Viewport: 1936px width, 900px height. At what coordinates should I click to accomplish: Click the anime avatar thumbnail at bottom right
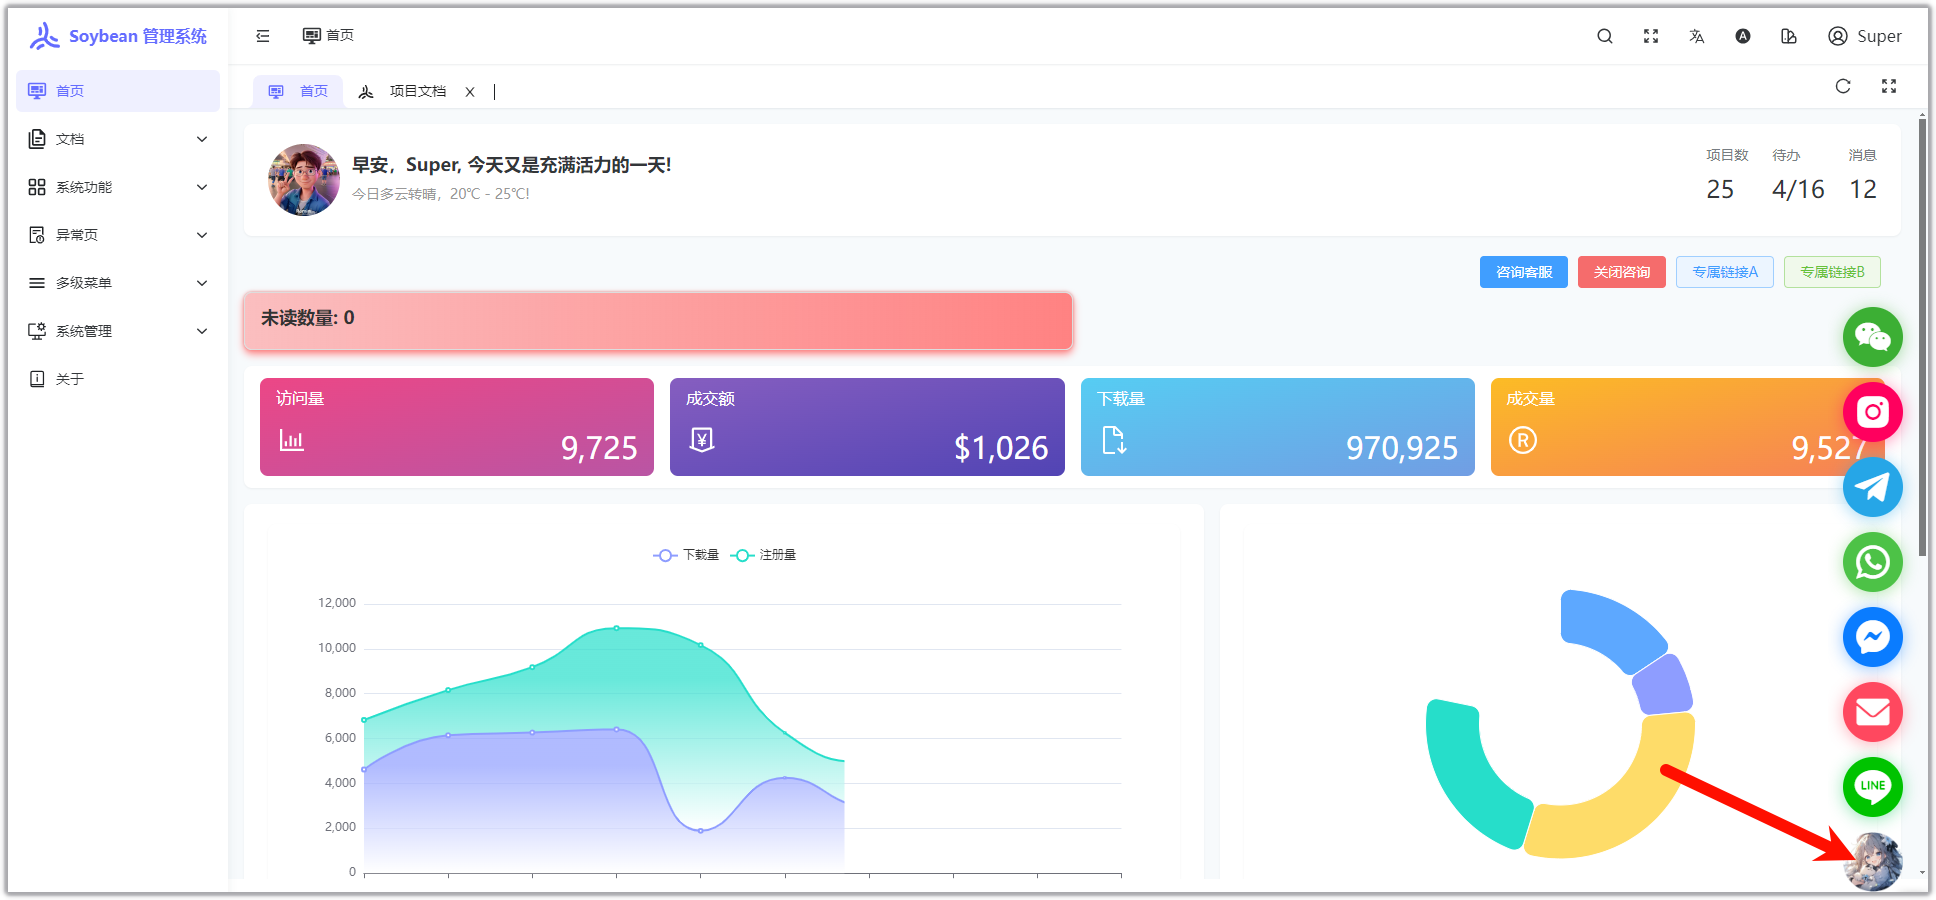pos(1872,861)
